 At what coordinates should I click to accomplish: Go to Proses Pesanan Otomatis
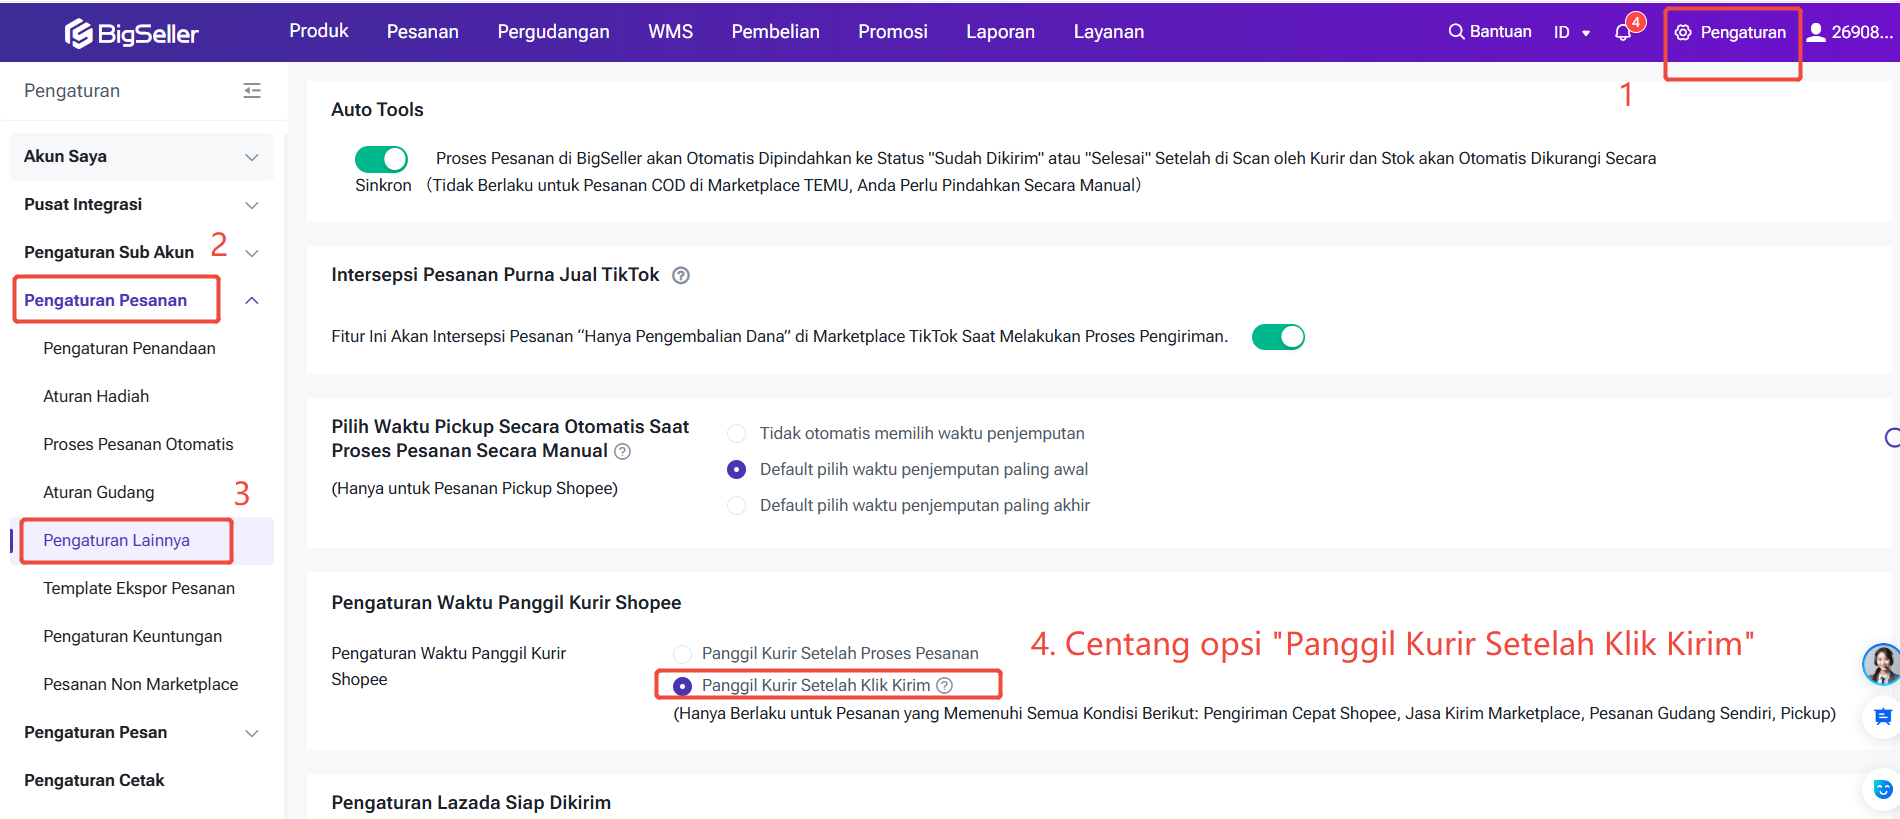pos(138,445)
